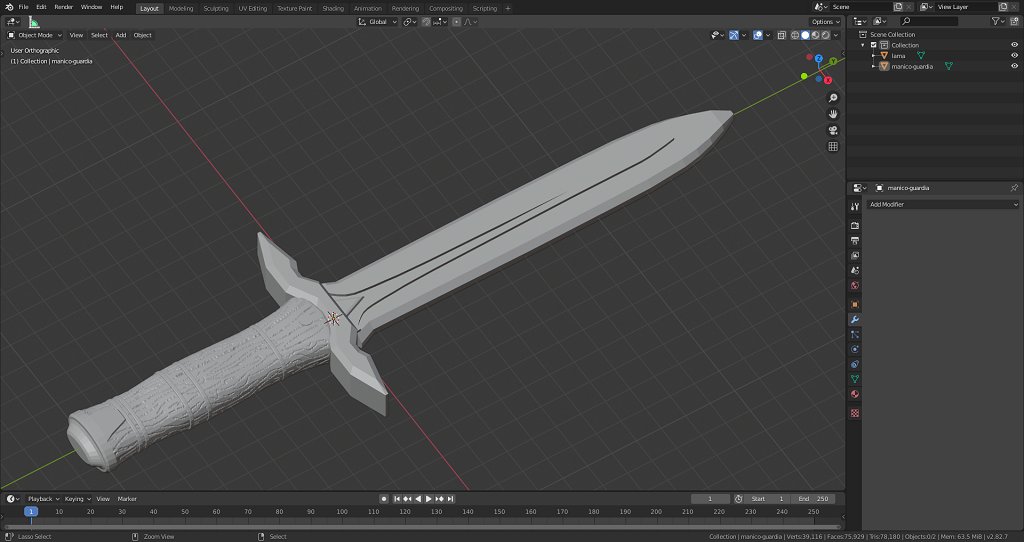Hide the manico-guardia object in the outliner
This screenshot has height=542, width=1024.
click(1015, 66)
